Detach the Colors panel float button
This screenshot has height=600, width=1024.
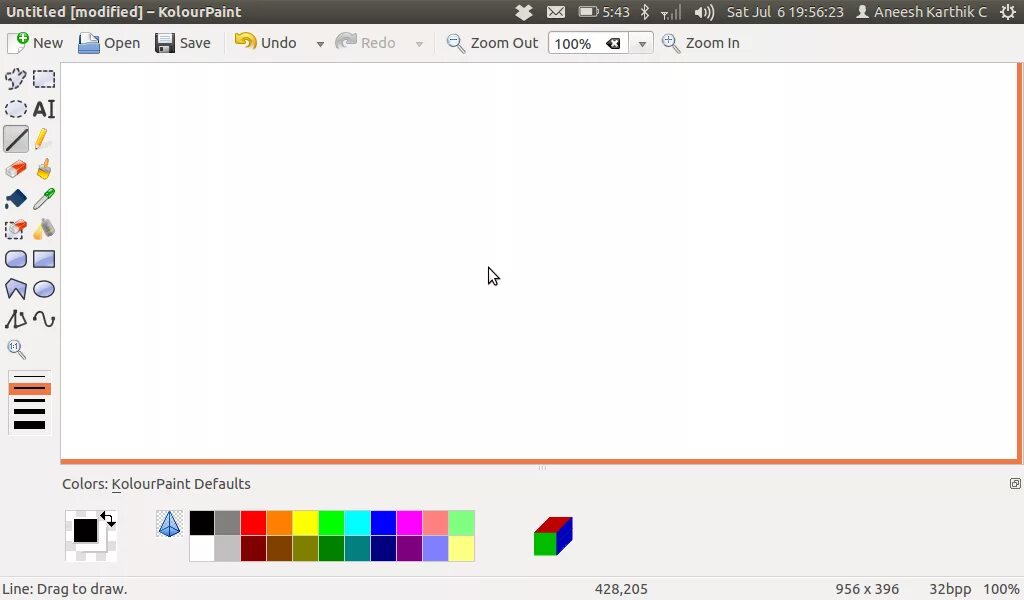pyautogui.click(x=1015, y=484)
